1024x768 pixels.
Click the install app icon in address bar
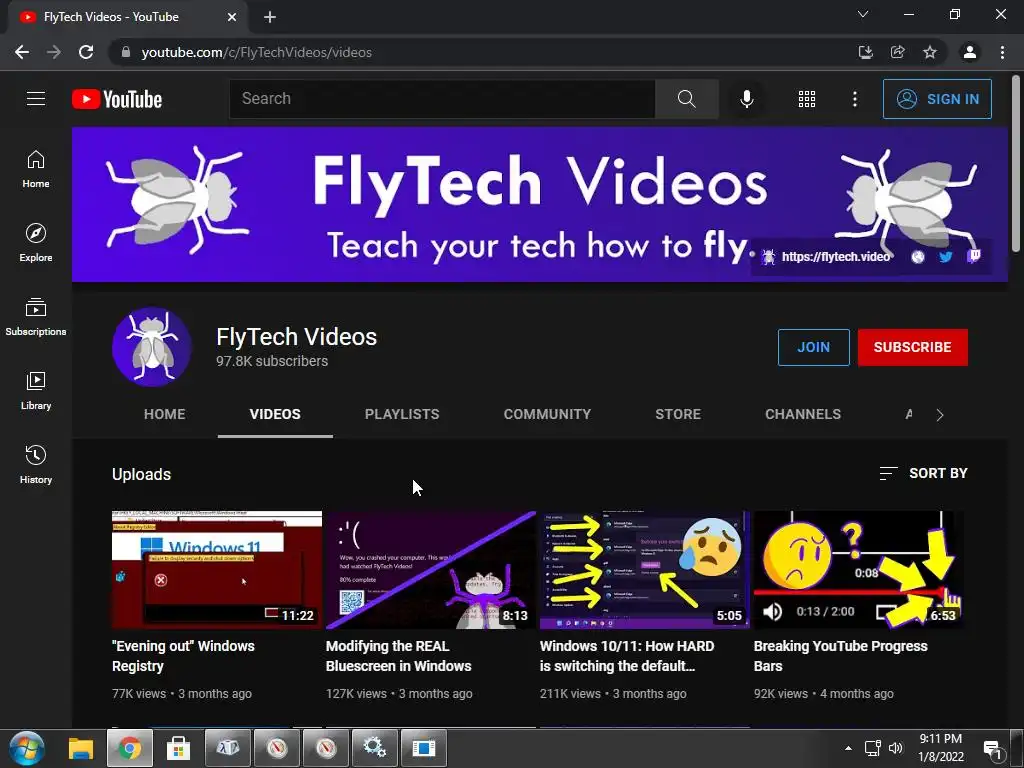[x=865, y=52]
